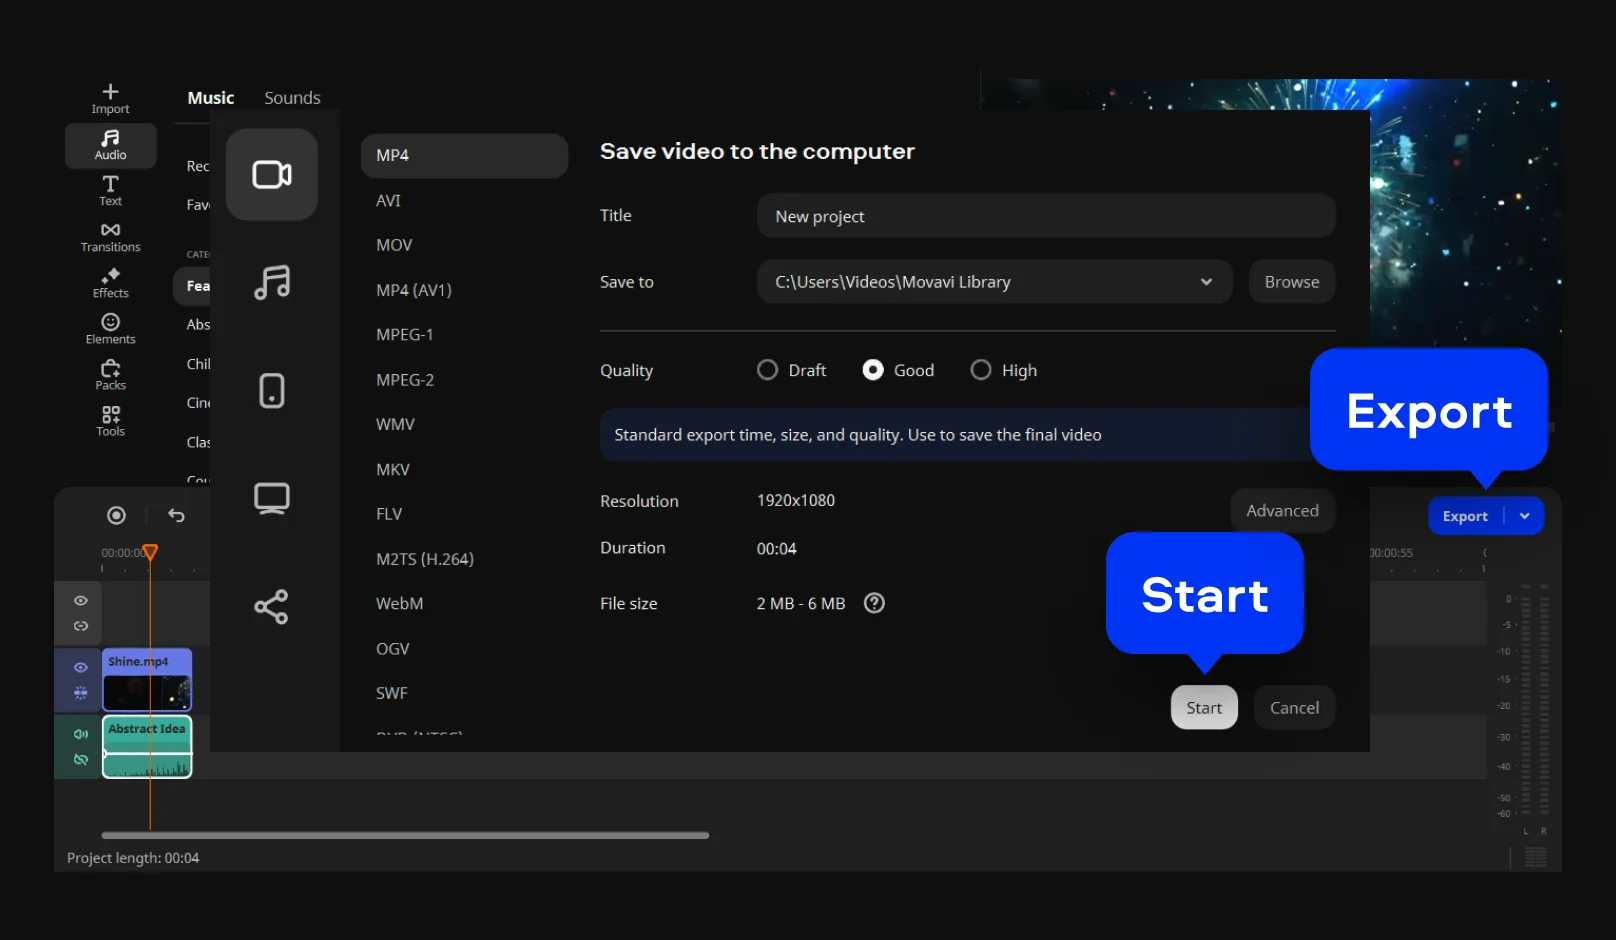The image size is (1616, 940).
Task: Select Draft quality option
Action: pos(767,370)
